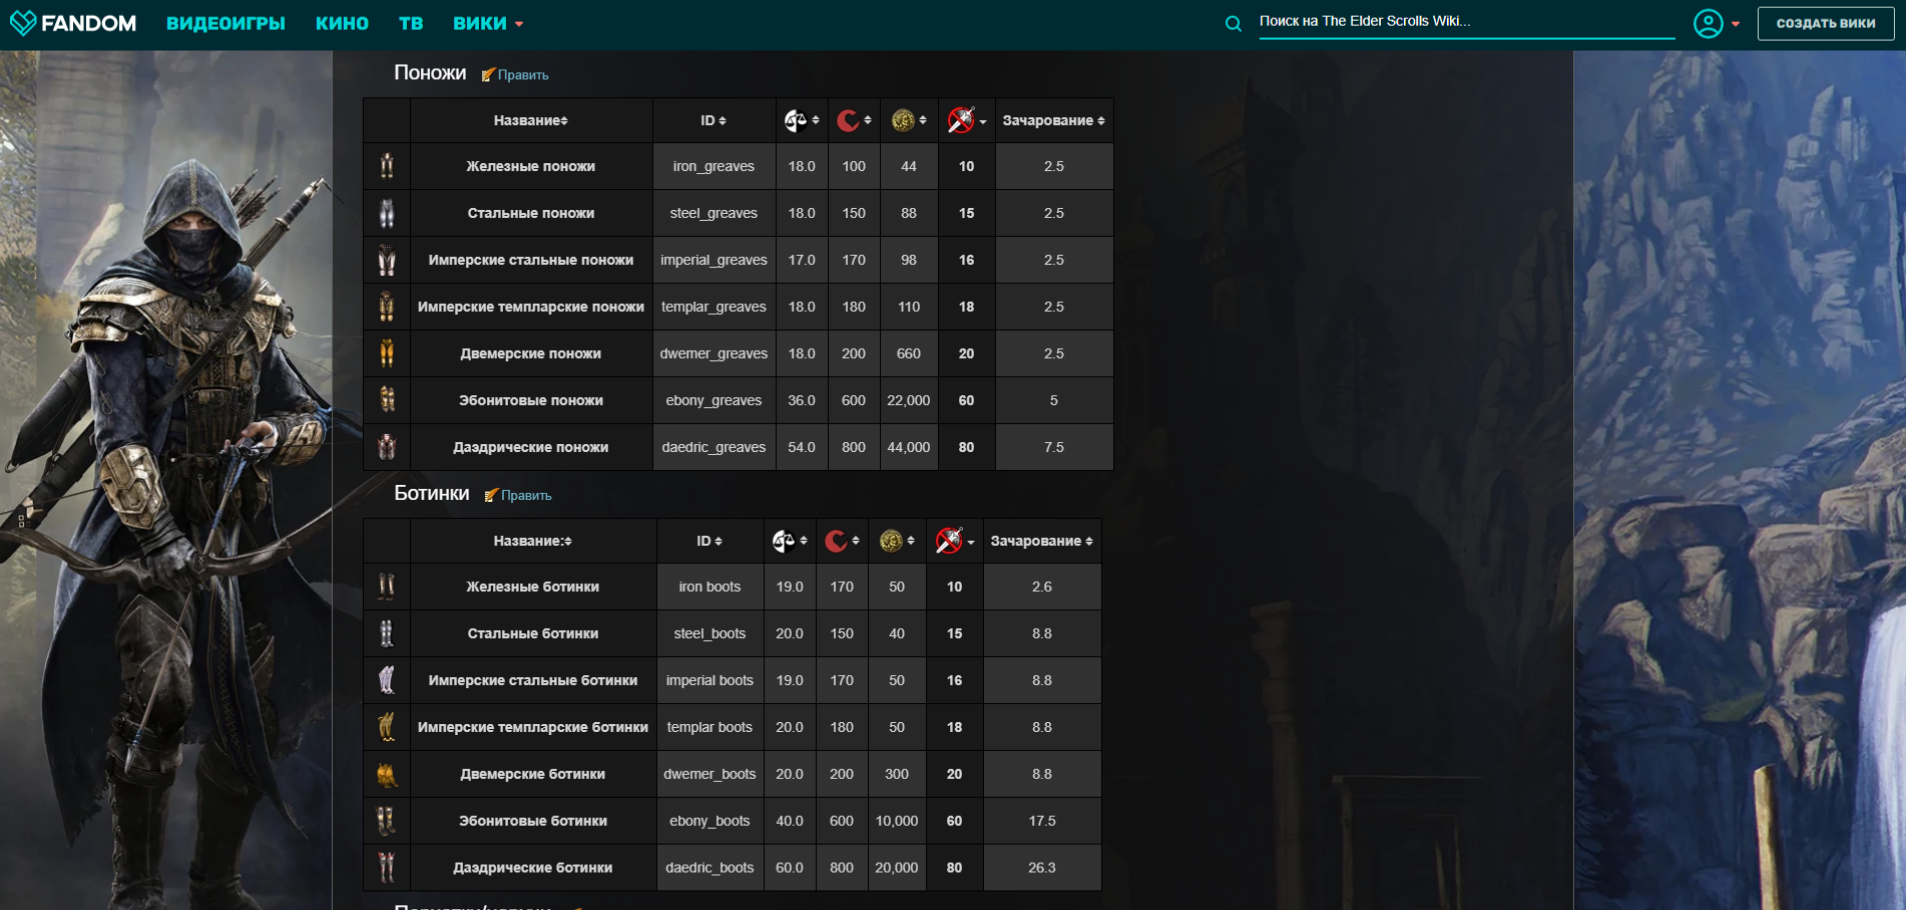Open Эбонитовые ботинки page
Viewport: 1906px width, 910px height.
tap(533, 821)
